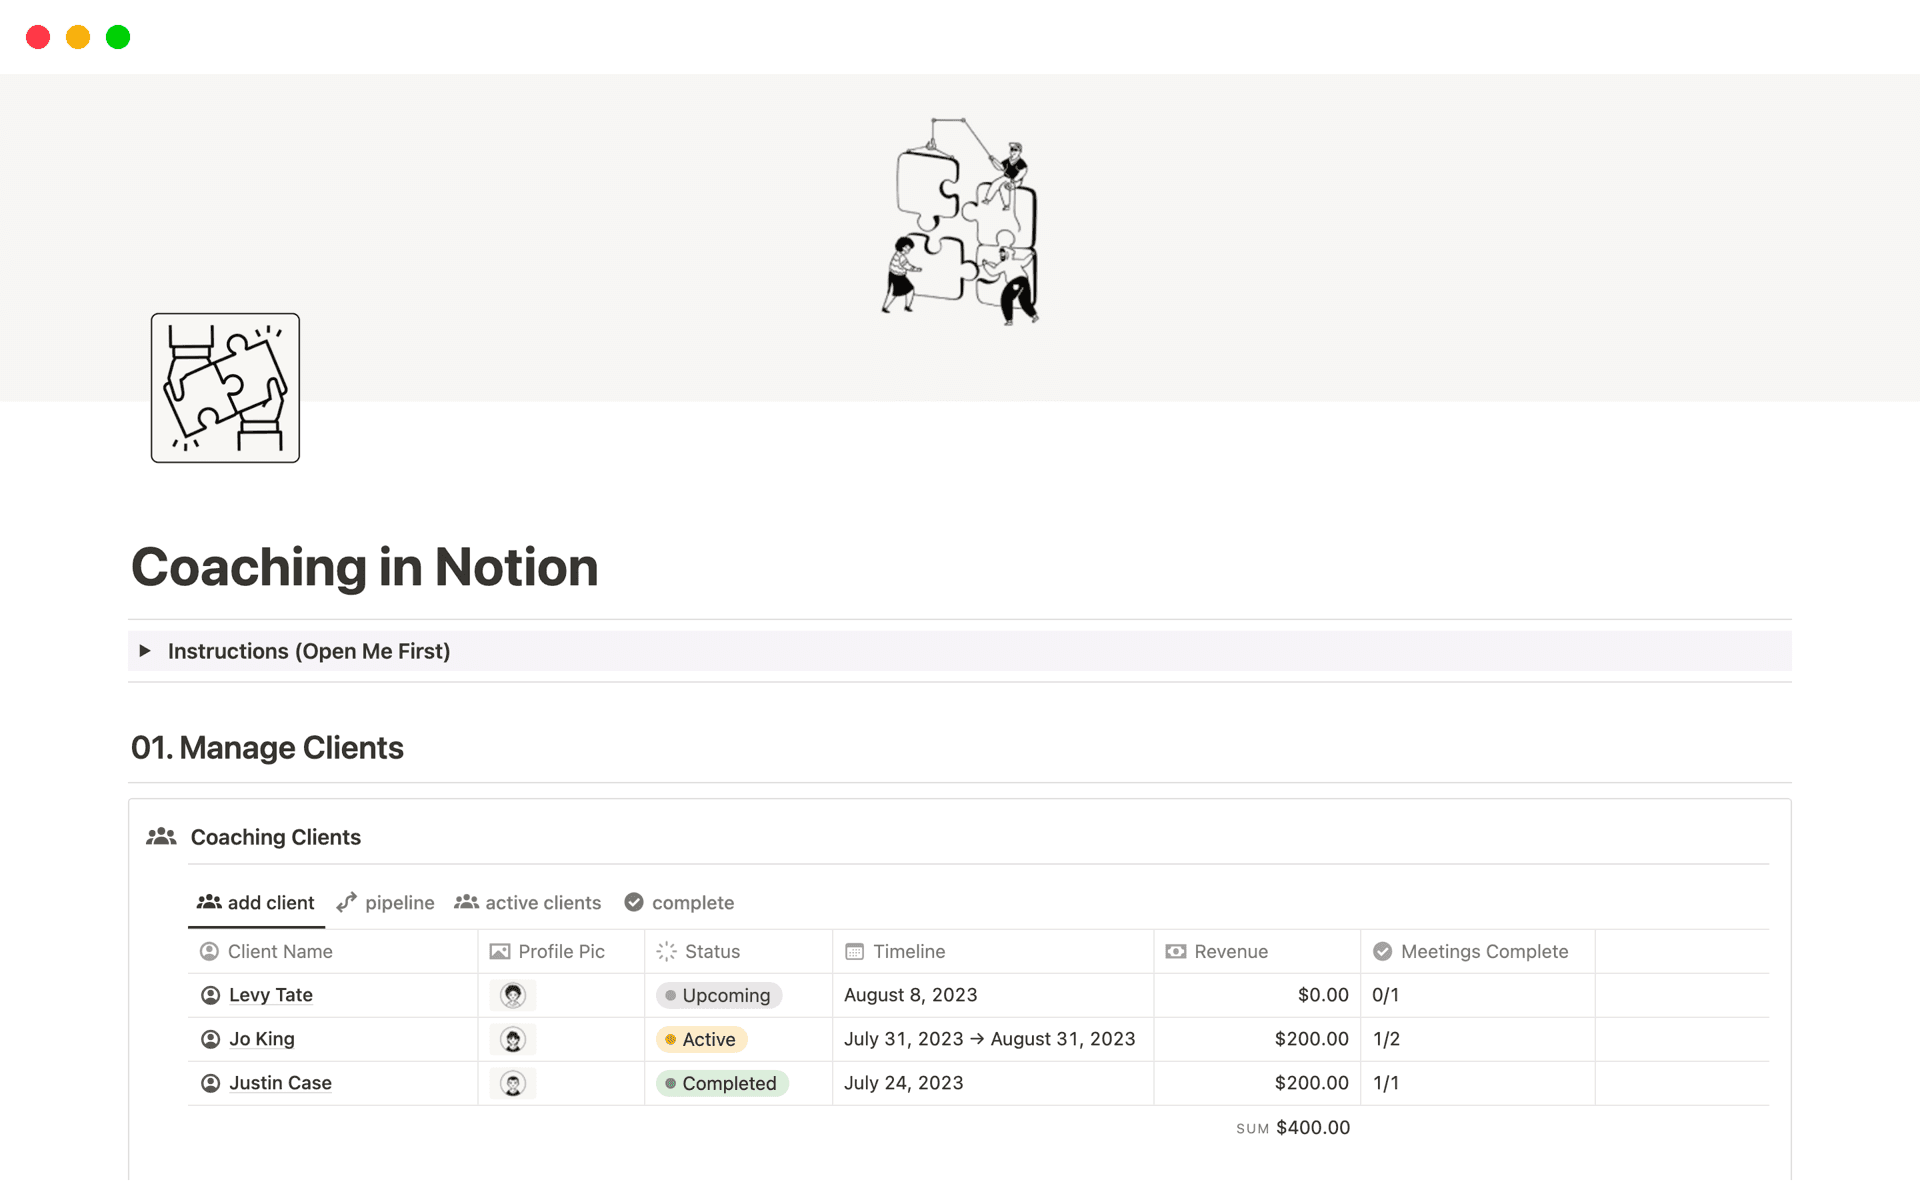This screenshot has width=1920, height=1200.
Task: Click the checkmark icon in Meetings Complete header
Action: [1383, 951]
